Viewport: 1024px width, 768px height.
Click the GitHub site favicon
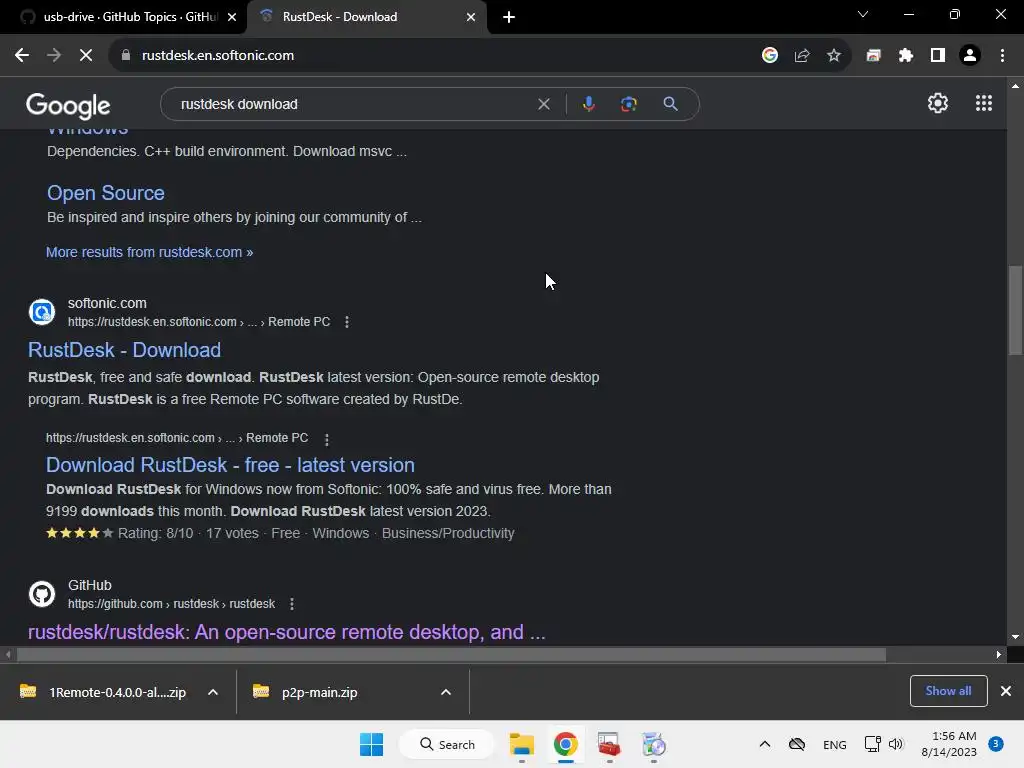(x=42, y=594)
